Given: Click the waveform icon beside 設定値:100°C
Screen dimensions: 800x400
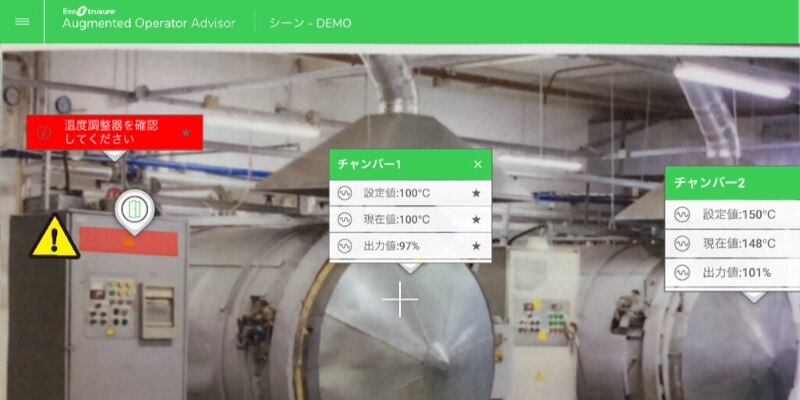Looking at the screenshot, I should (345, 193).
